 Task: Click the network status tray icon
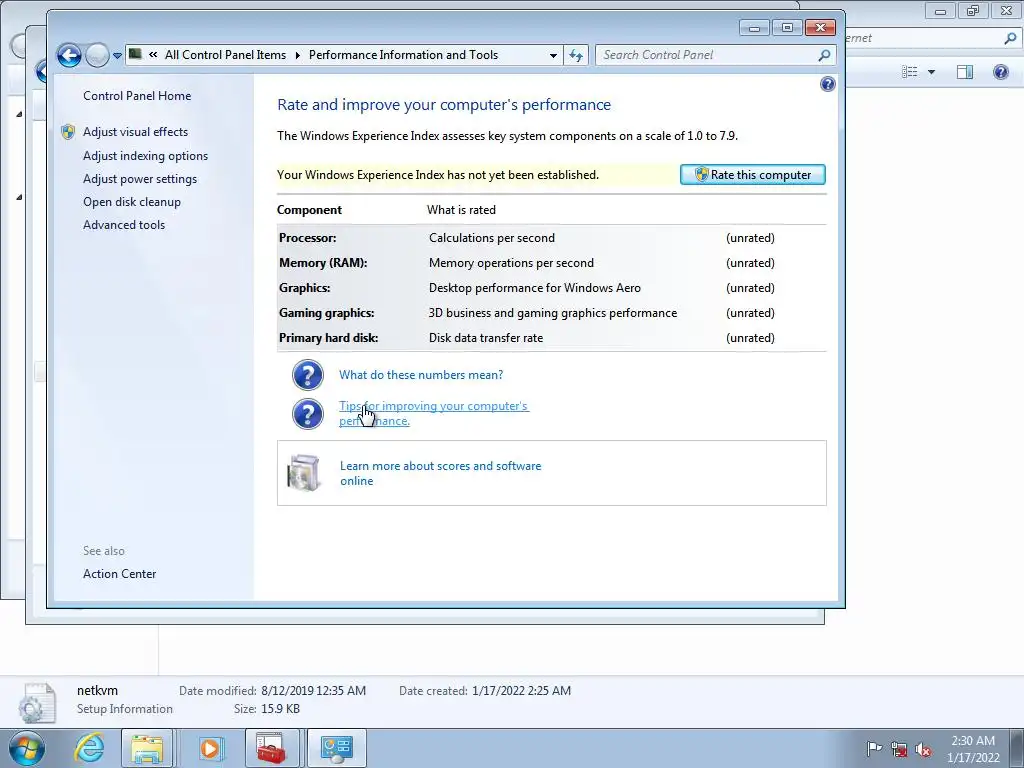[x=899, y=749]
